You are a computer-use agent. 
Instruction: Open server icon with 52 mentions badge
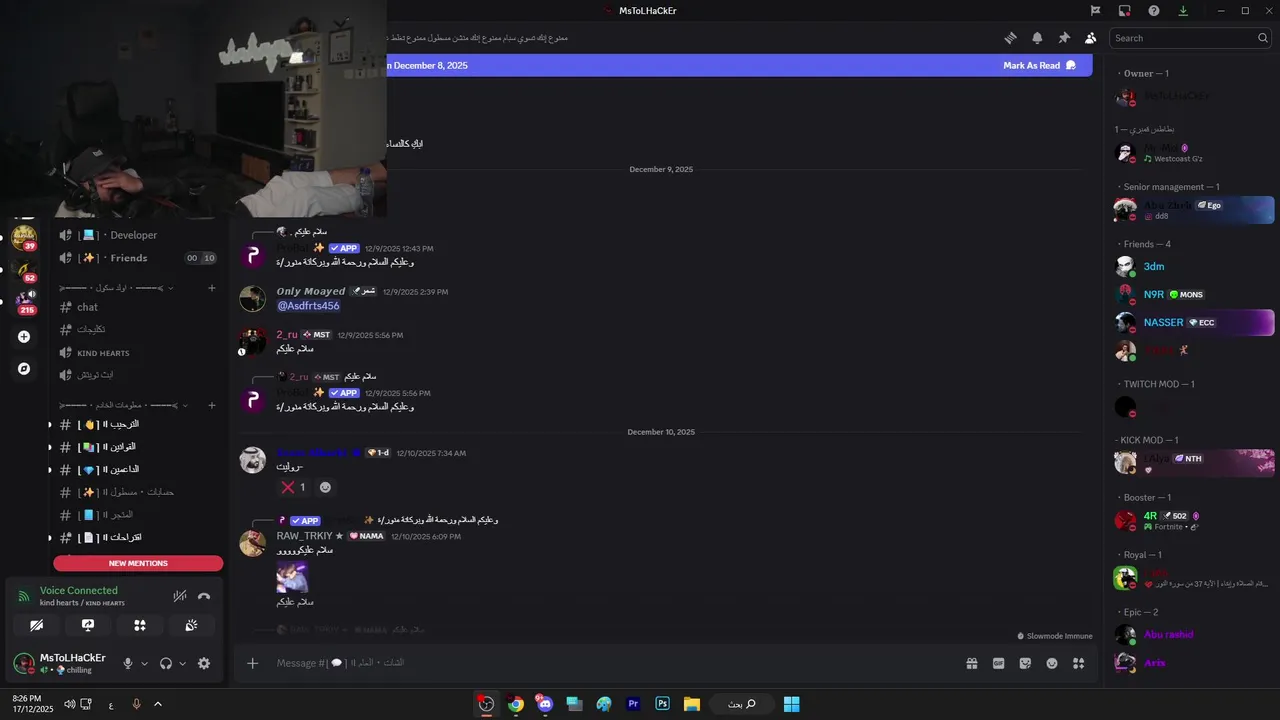24,270
